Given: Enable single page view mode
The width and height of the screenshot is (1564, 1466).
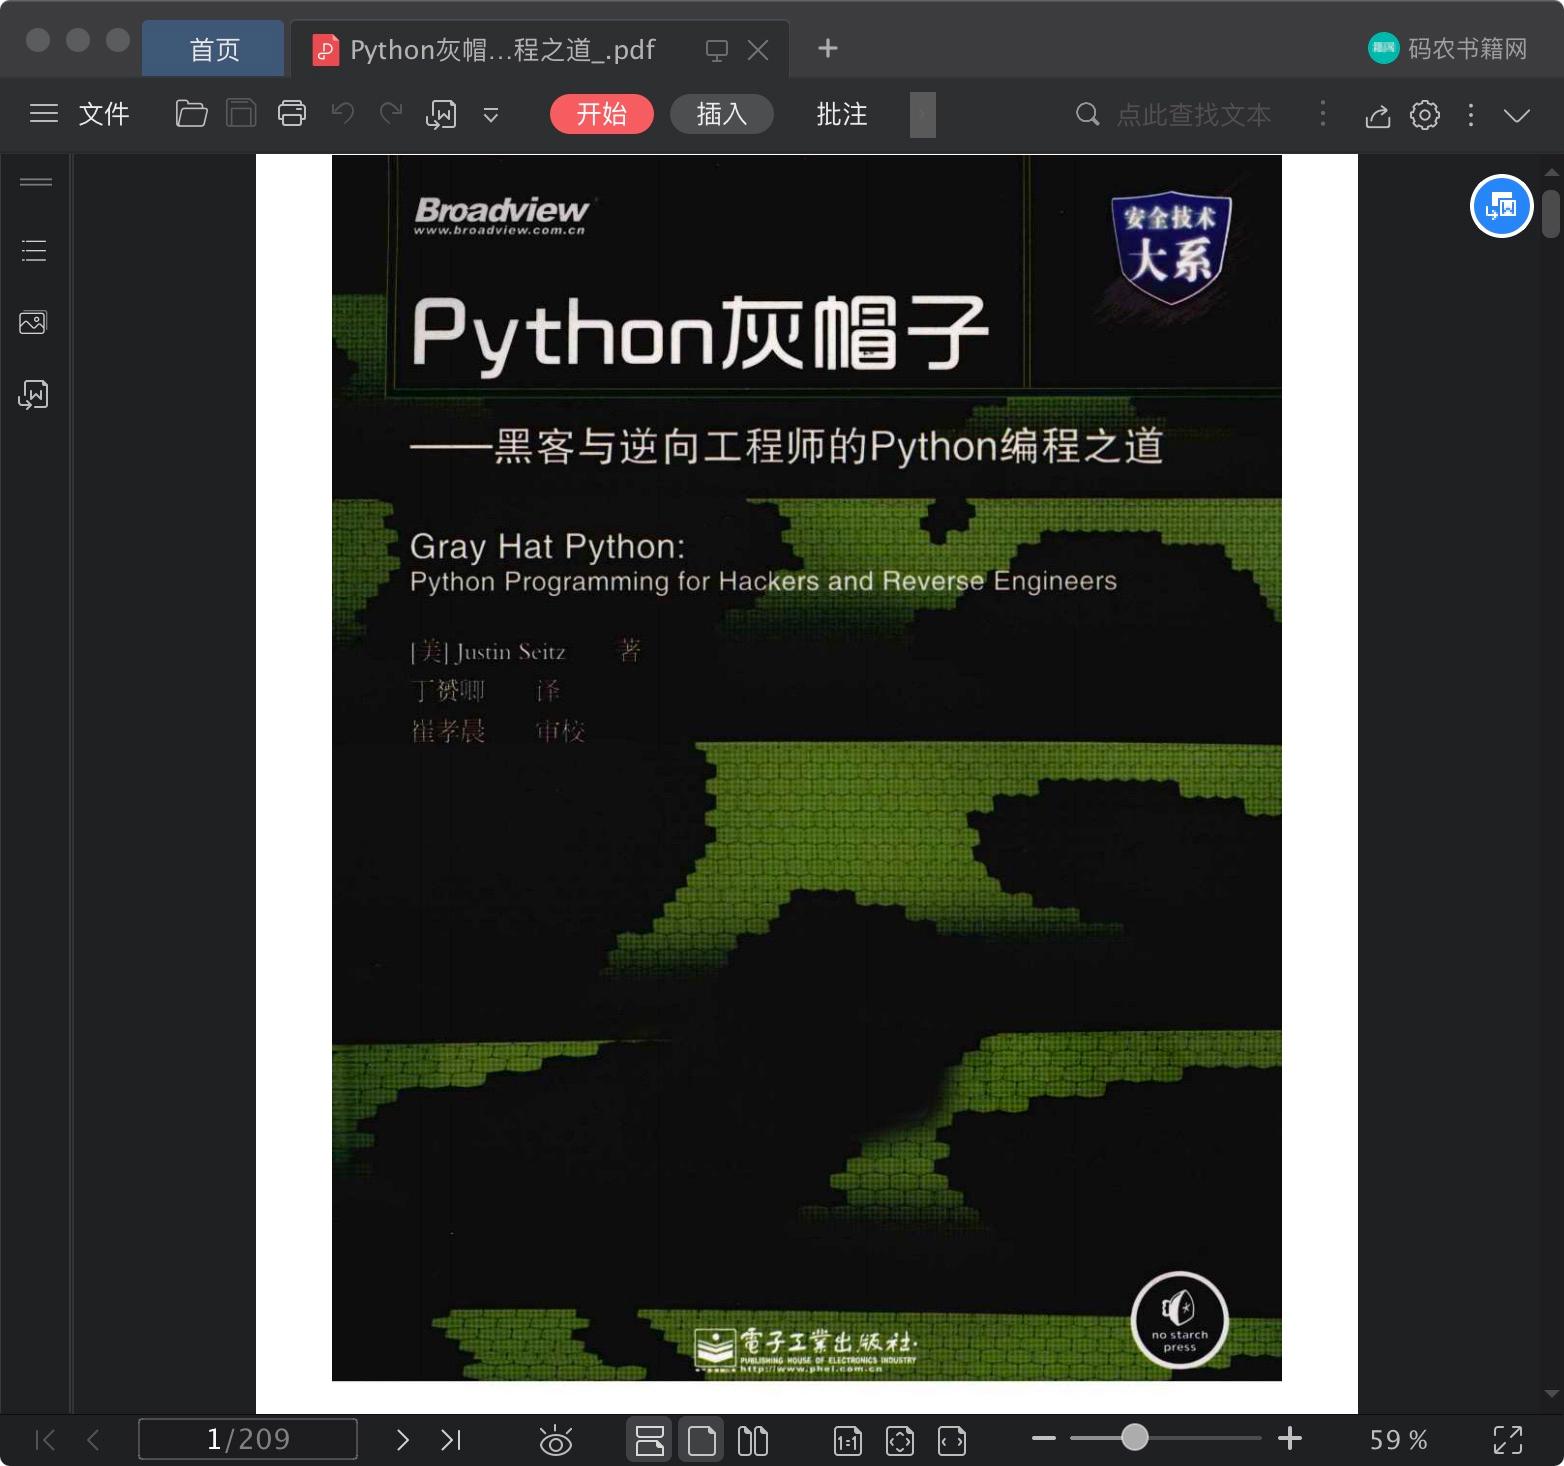Looking at the screenshot, I should pos(702,1440).
